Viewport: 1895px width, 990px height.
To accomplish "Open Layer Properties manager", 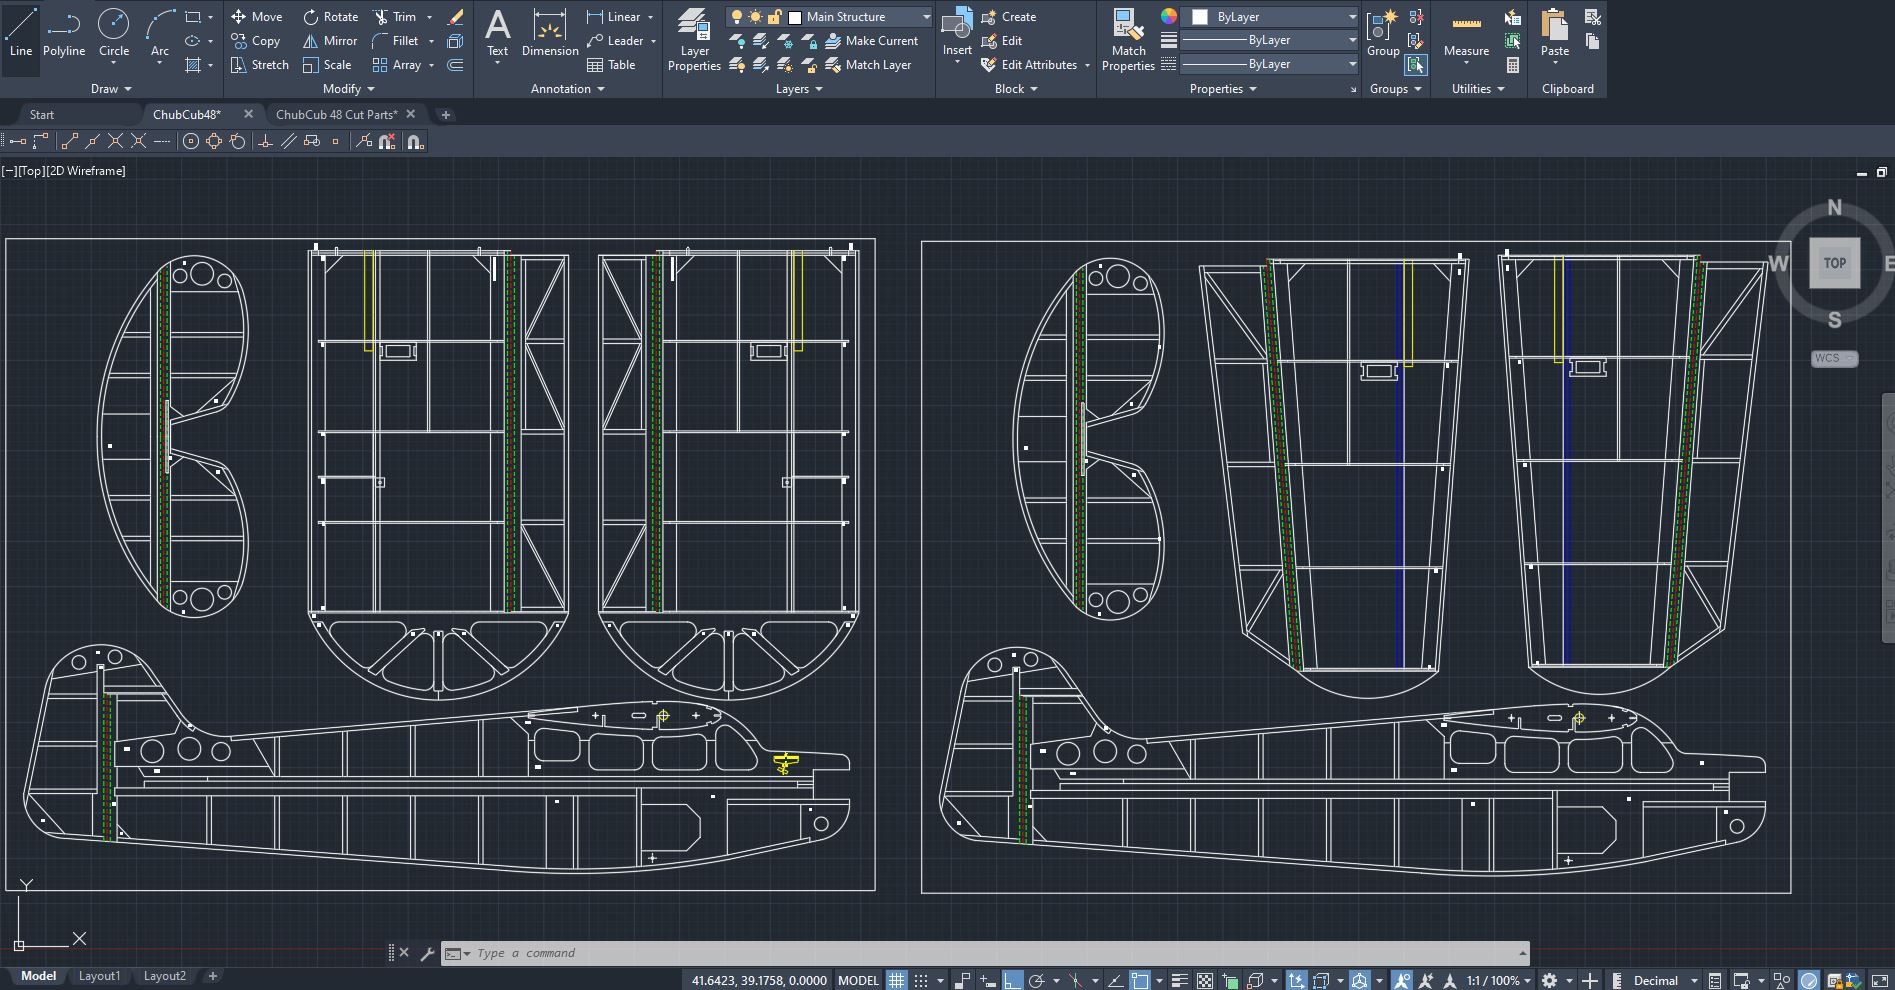I will (694, 40).
